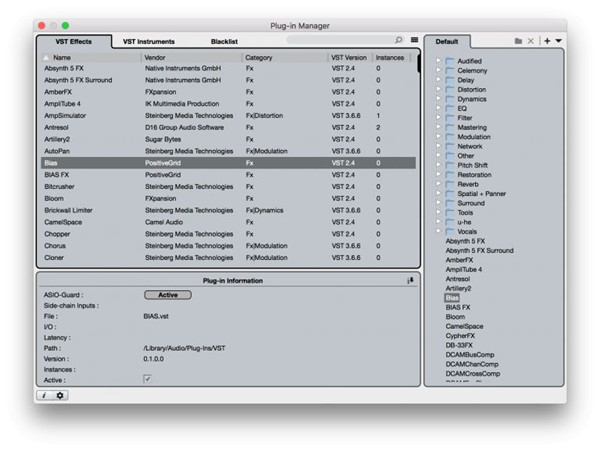The width and height of the screenshot is (600, 451).
Task: Open the Blacklist tab
Action: (x=224, y=41)
